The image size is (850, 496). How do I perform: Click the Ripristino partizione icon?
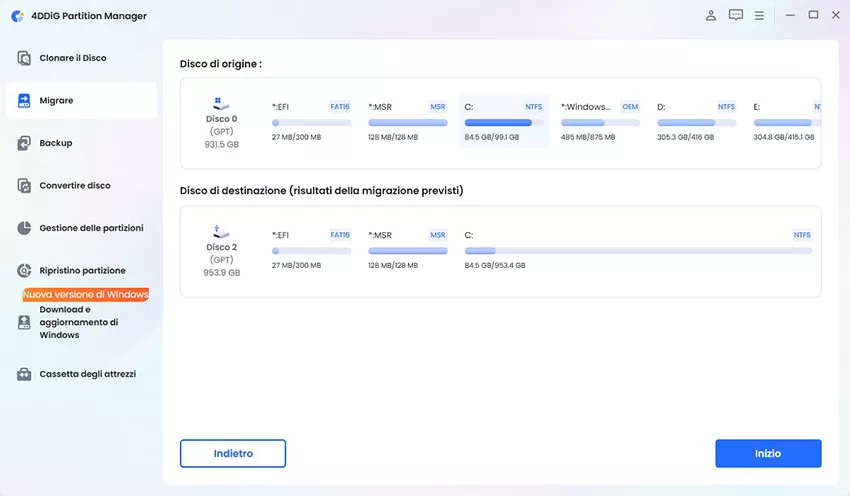(24, 271)
